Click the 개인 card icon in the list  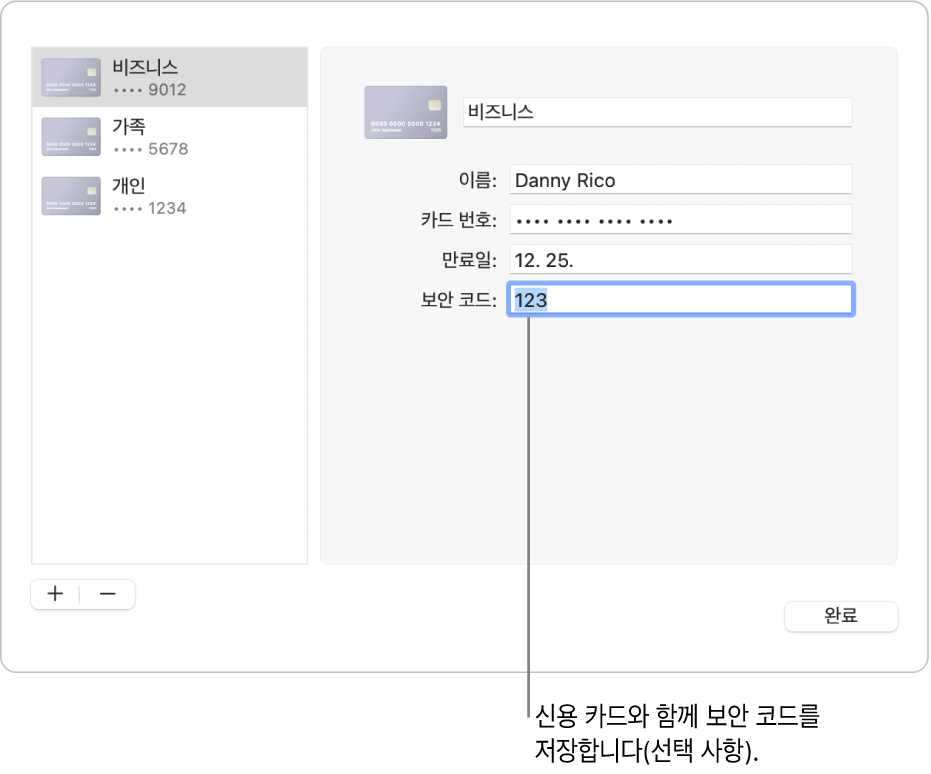[x=71, y=196]
